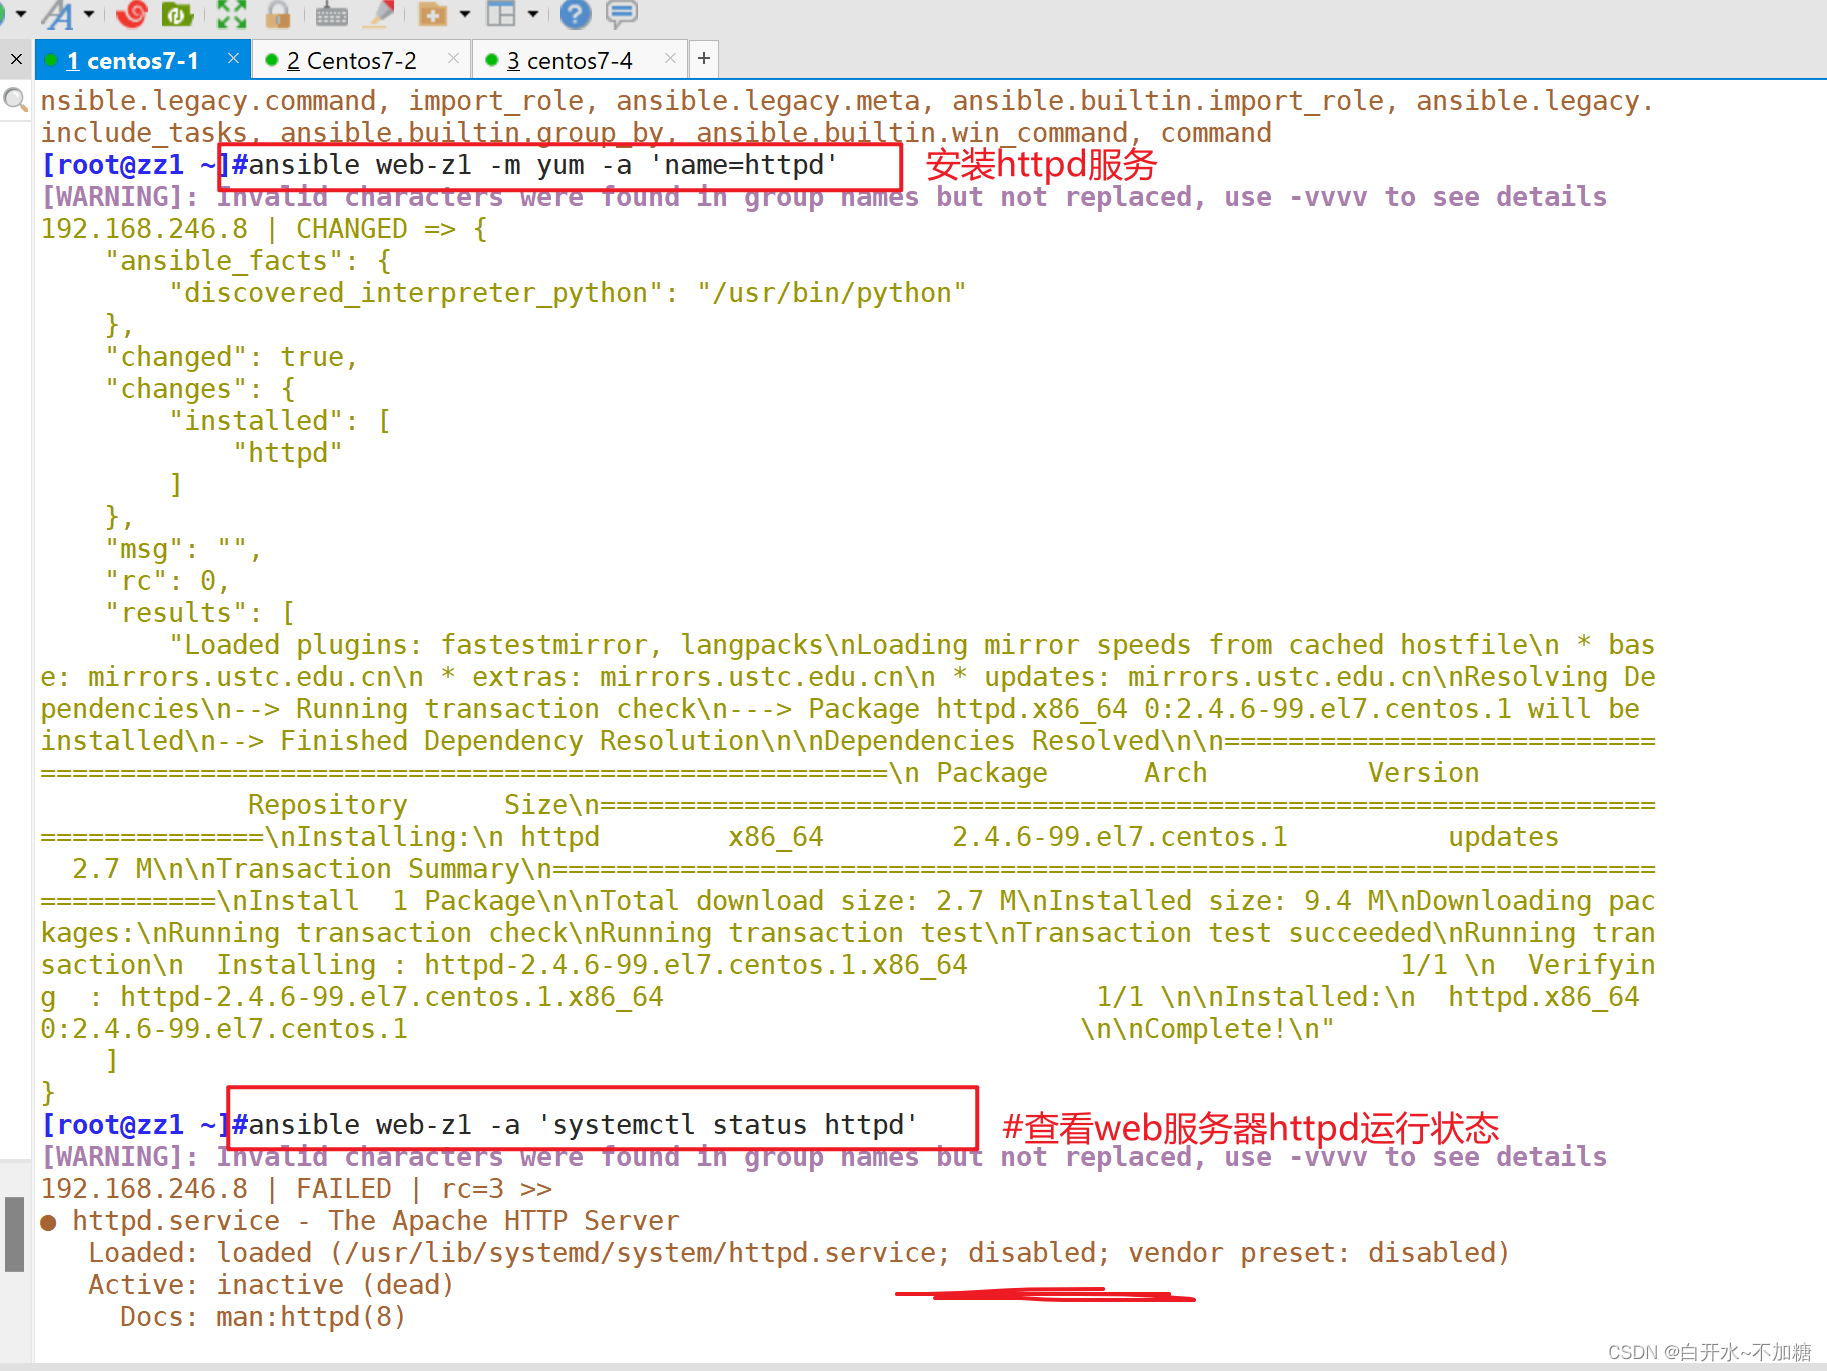Open the layout arrangement icon

click(501, 14)
